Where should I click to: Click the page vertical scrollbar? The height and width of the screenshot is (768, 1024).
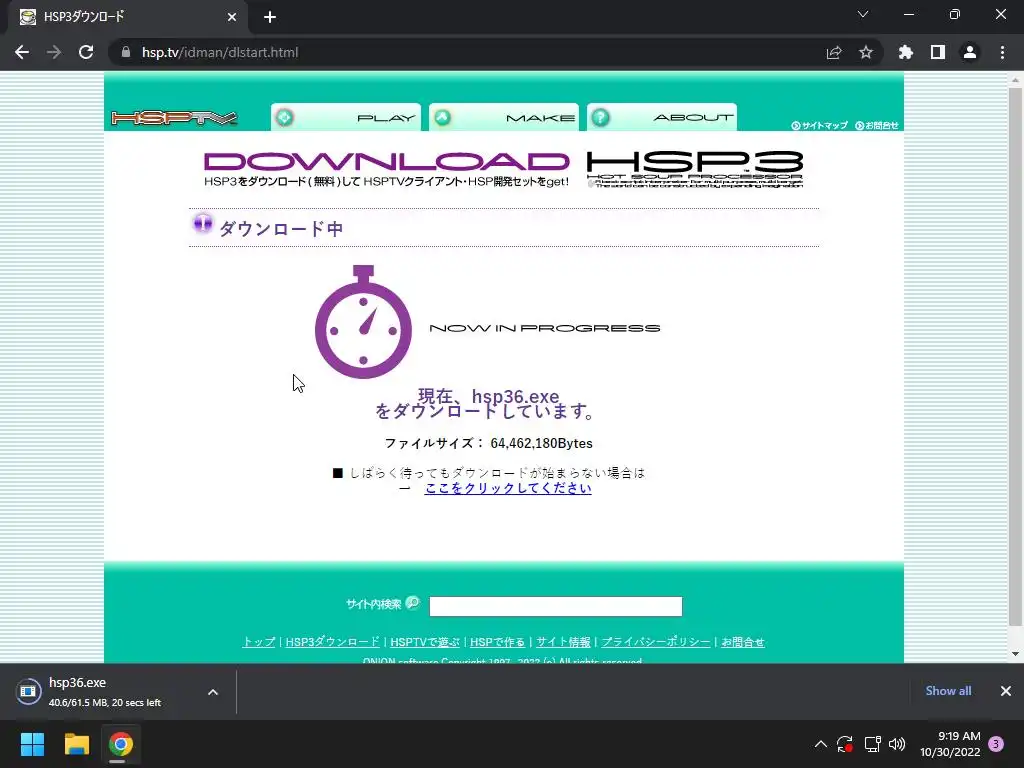tap(1015, 356)
